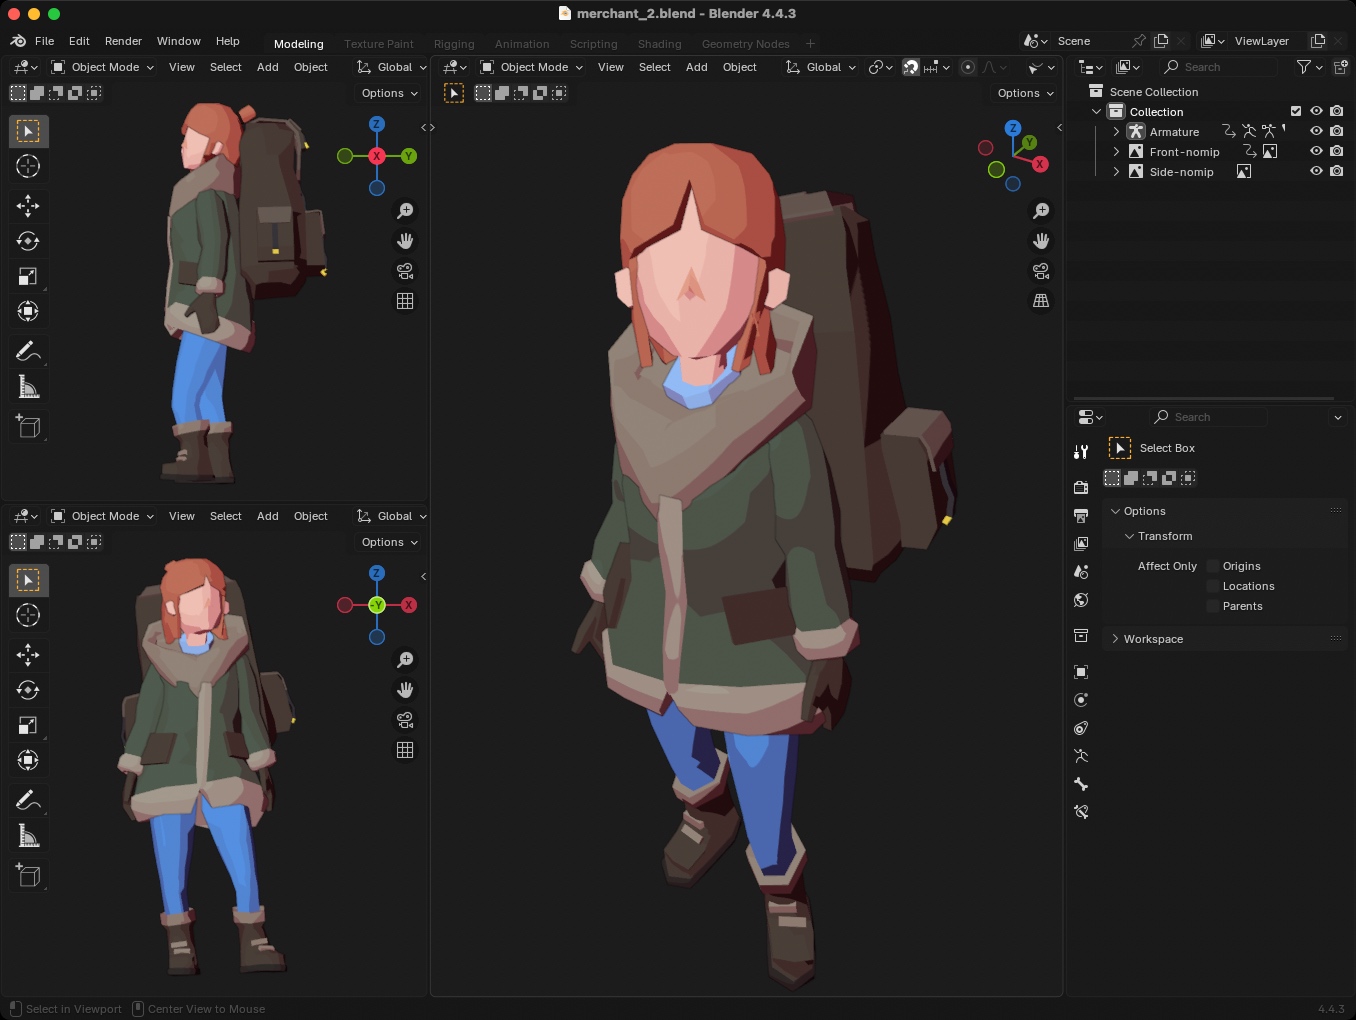Select the Cursor tool in top-left viewport
This screenshot has height=1020, width=1356.
click(x=28, y=166)
